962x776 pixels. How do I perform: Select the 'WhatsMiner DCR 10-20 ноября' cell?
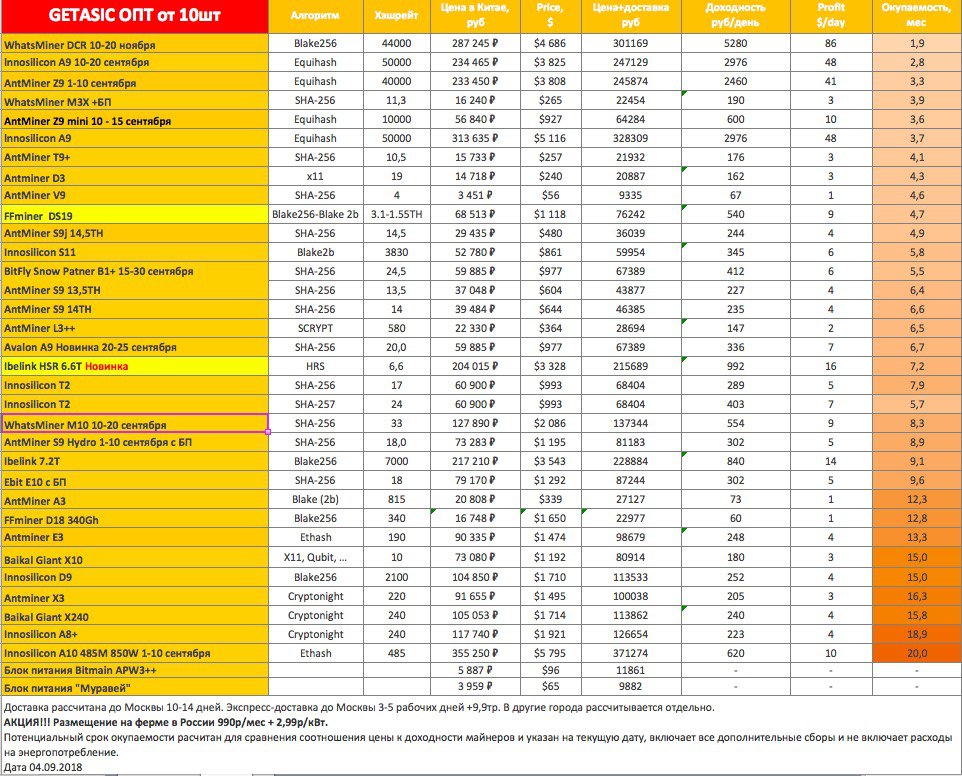[x=134, y=44]
